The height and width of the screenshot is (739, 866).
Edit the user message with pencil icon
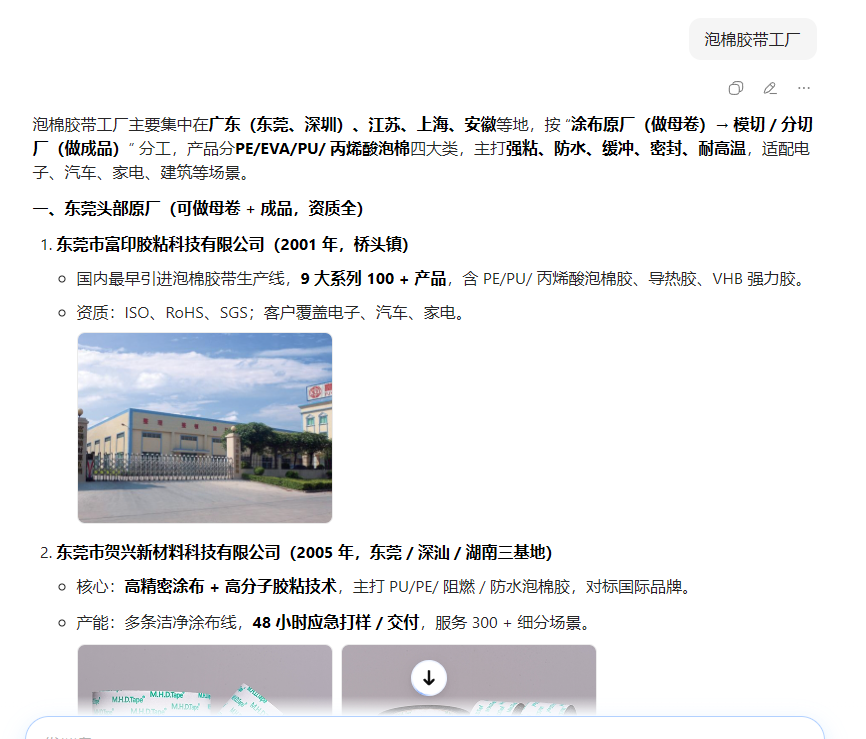(770, 88)
